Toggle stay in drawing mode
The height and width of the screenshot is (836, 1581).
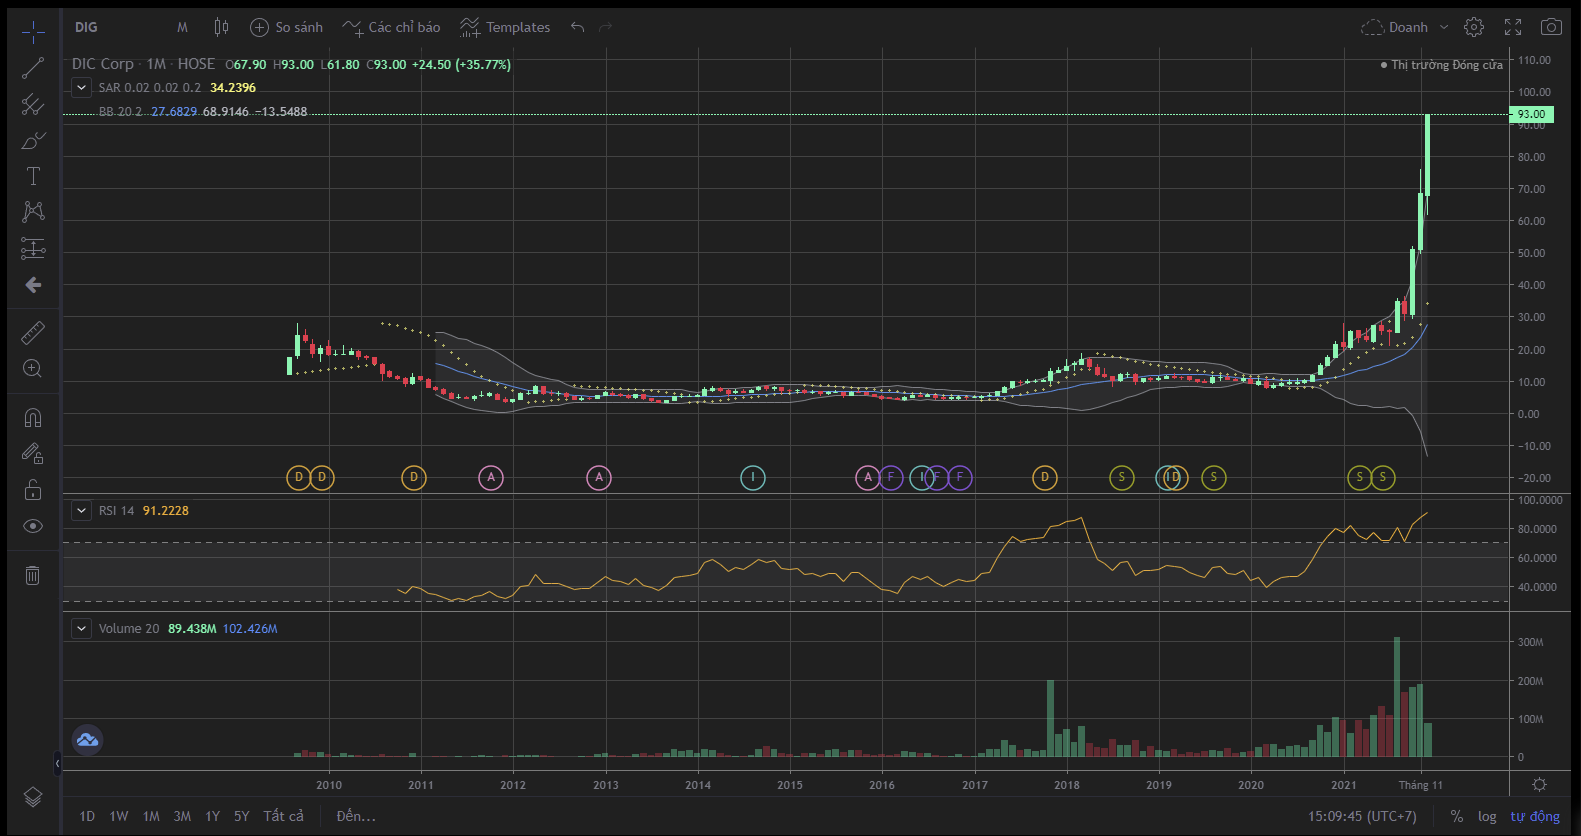(x=33, y=454)
